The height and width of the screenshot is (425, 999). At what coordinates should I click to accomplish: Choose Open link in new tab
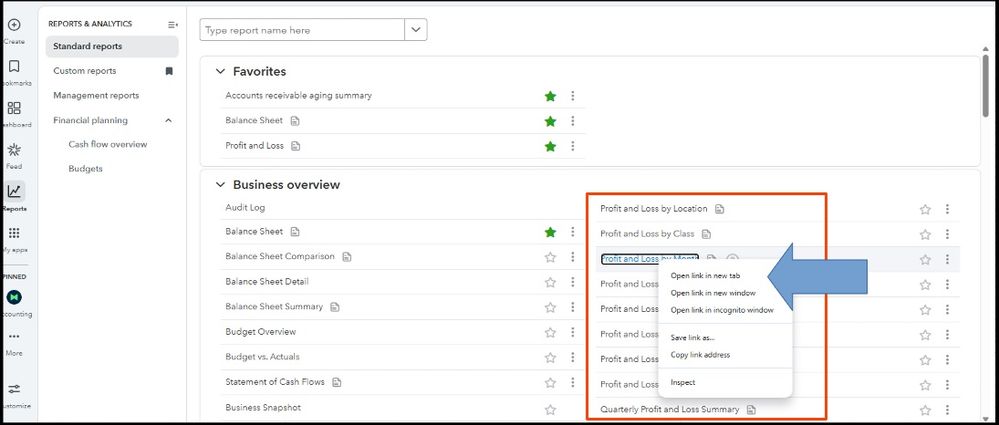click(705, 276)
